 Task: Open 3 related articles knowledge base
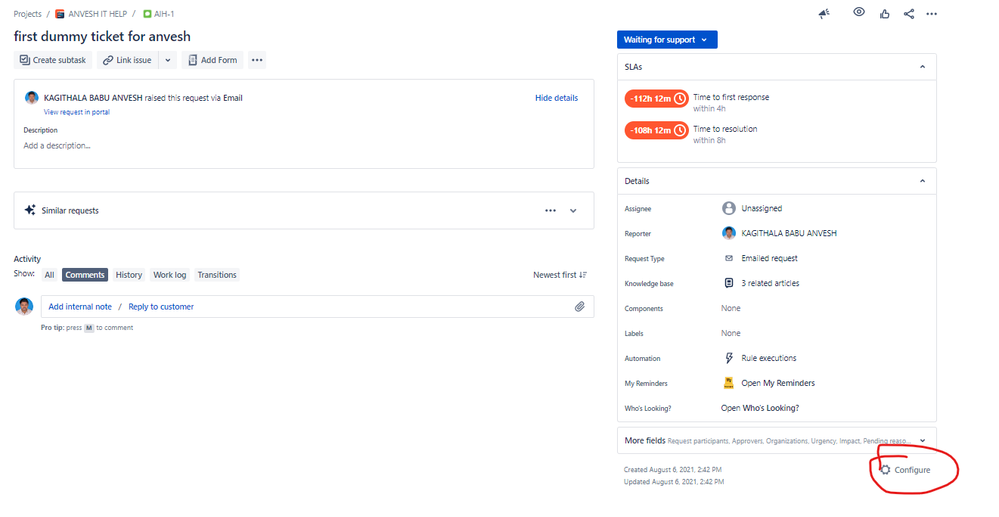[770, 283]
